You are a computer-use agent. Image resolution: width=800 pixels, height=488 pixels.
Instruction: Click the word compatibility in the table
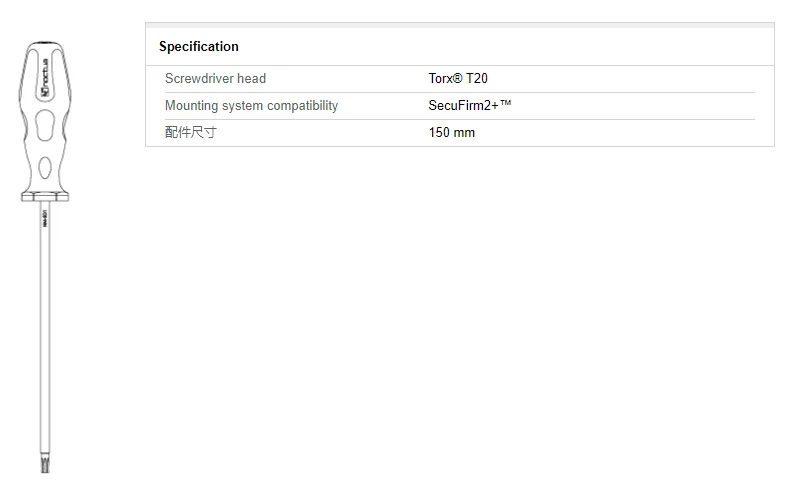pyautogui.click(x=301, y=105)
